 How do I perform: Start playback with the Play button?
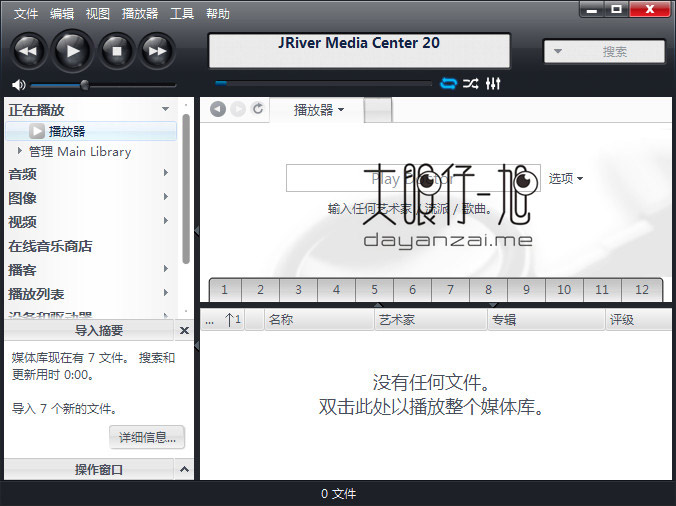[72, 51]
